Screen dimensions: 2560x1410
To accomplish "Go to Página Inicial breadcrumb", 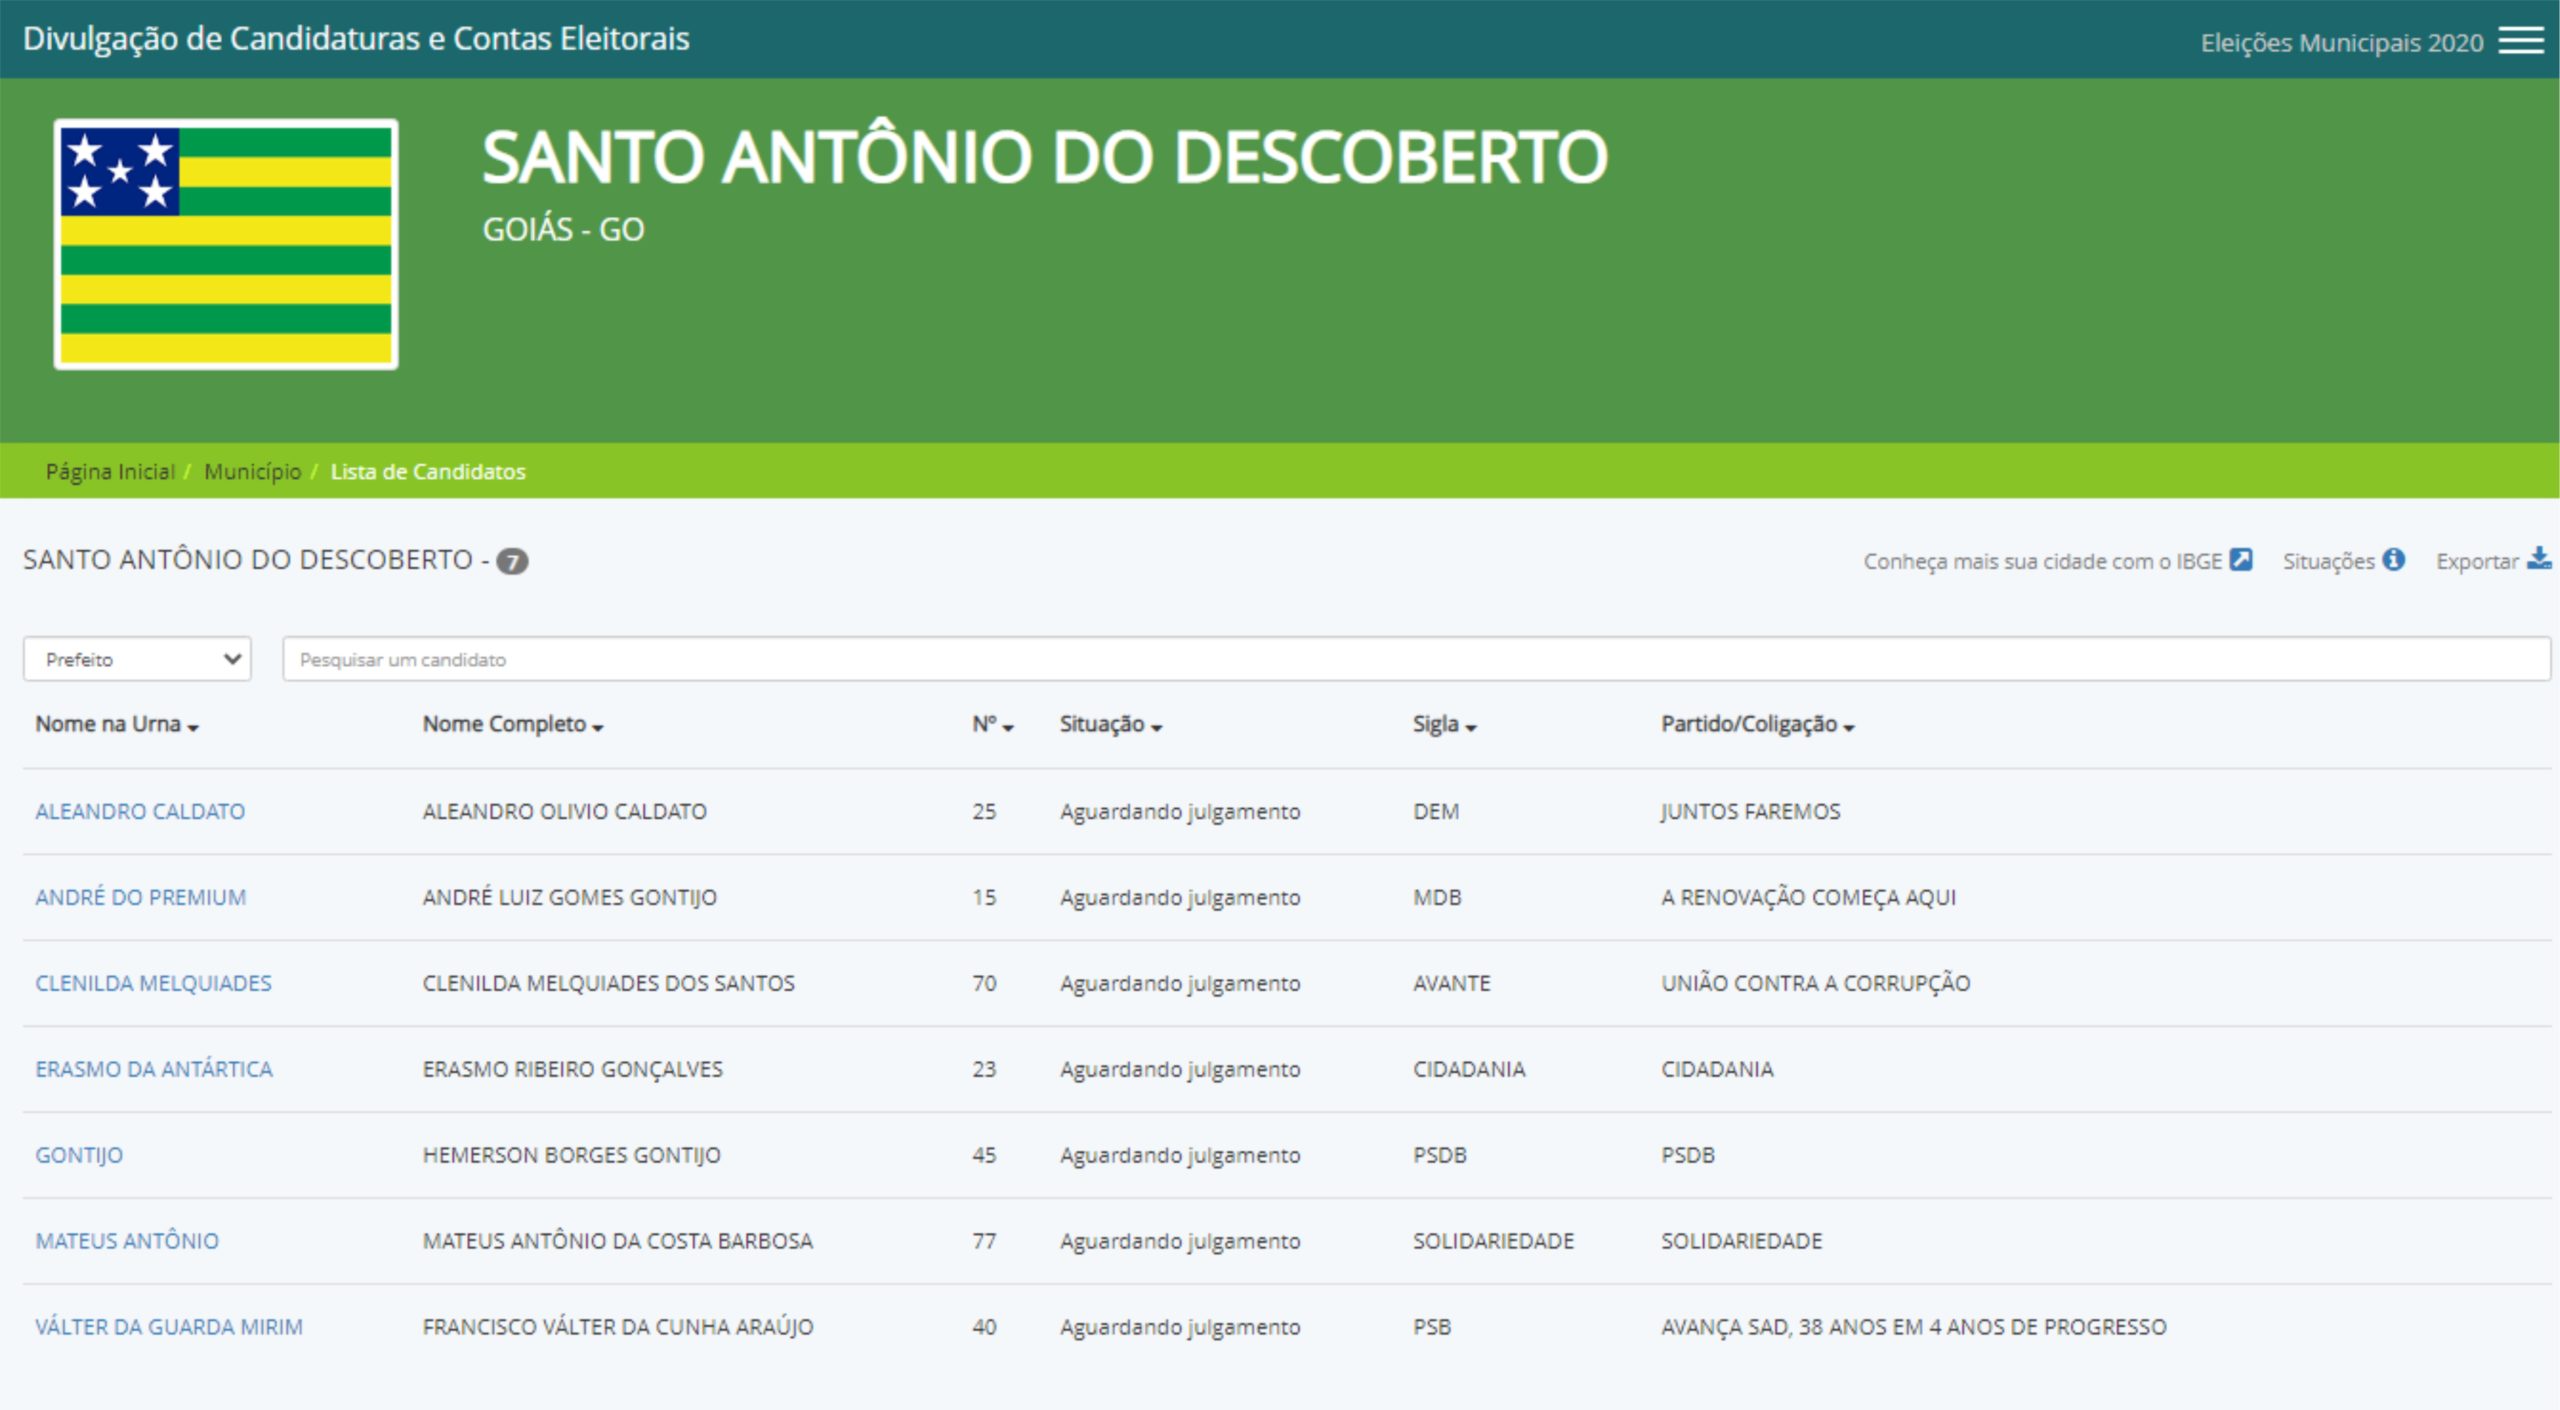I will pos(110,471).
